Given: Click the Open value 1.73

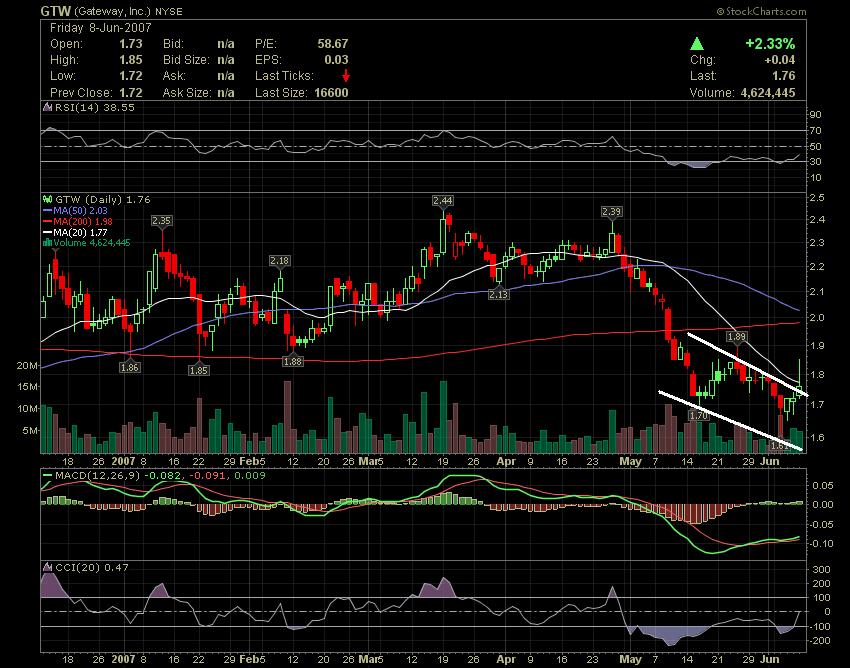Looking at the screenshot, I should [131, 44].
